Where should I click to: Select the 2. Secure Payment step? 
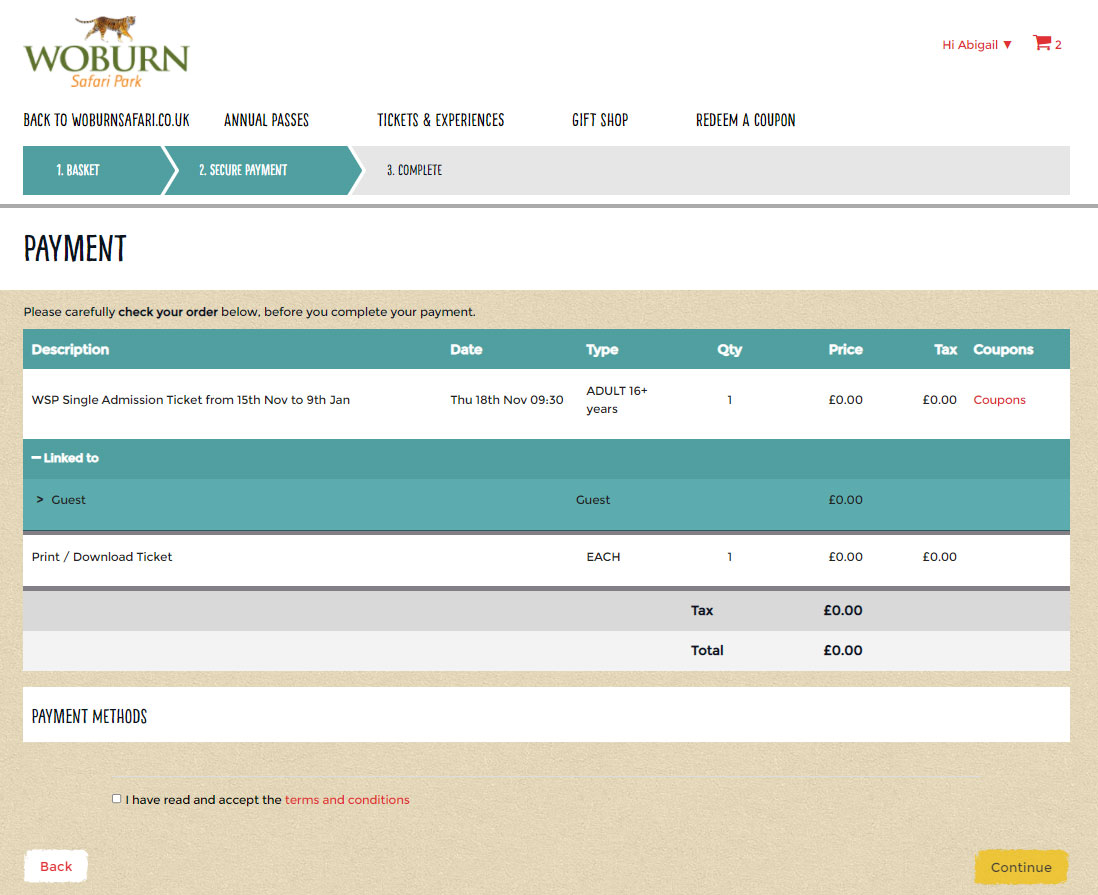click(x=259, y=170)
